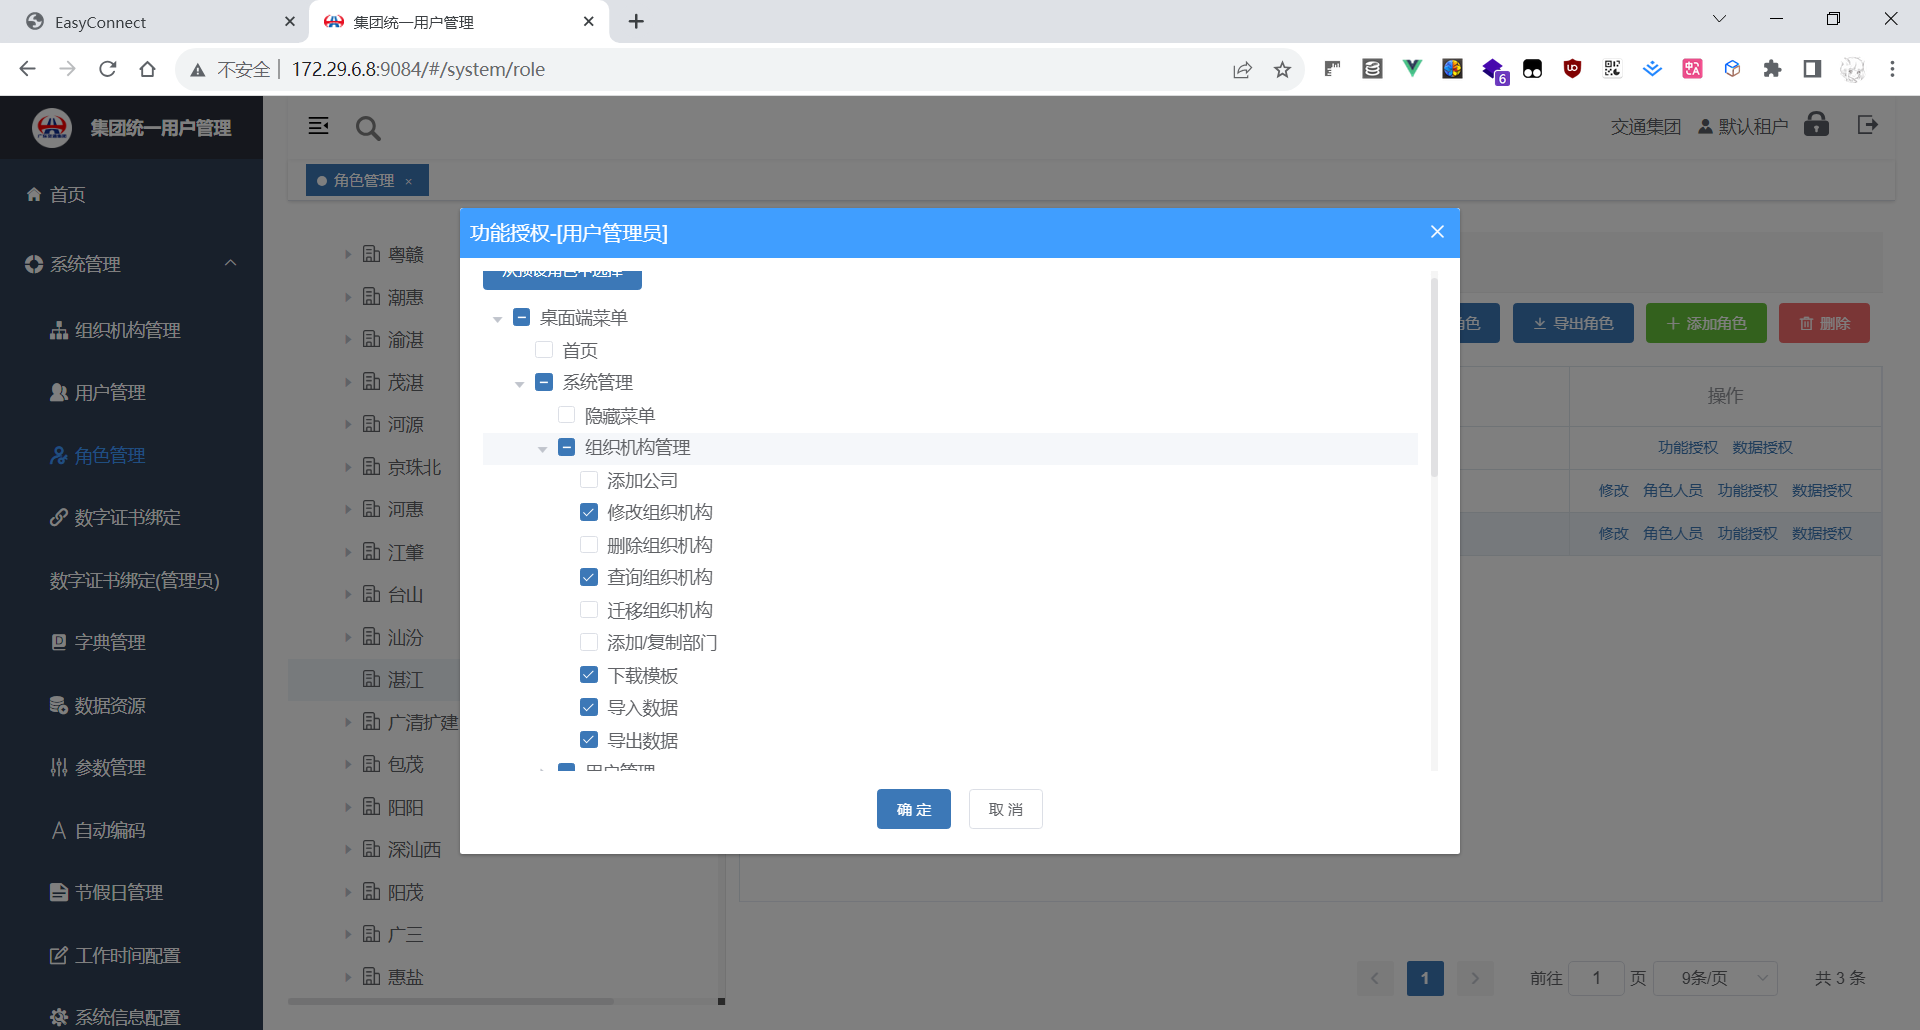Open the browser profile avatar icon
Screen dimensions: 1920x1030
coord(1852,69)
